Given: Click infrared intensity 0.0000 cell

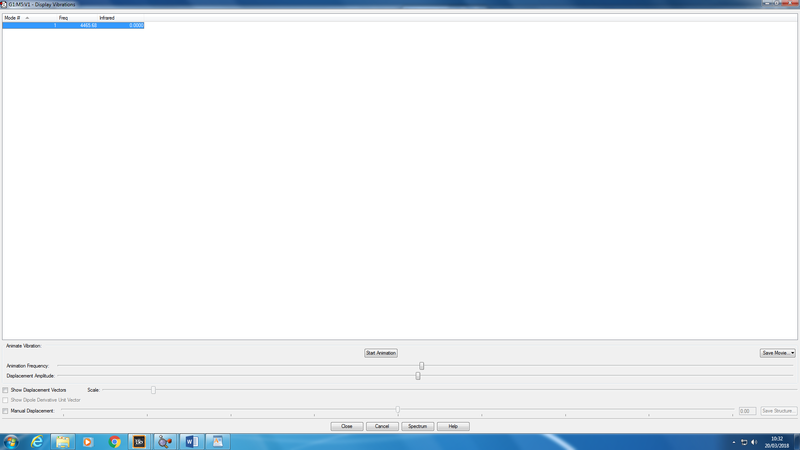Looking at the screenshot, I should pos(136,26).
